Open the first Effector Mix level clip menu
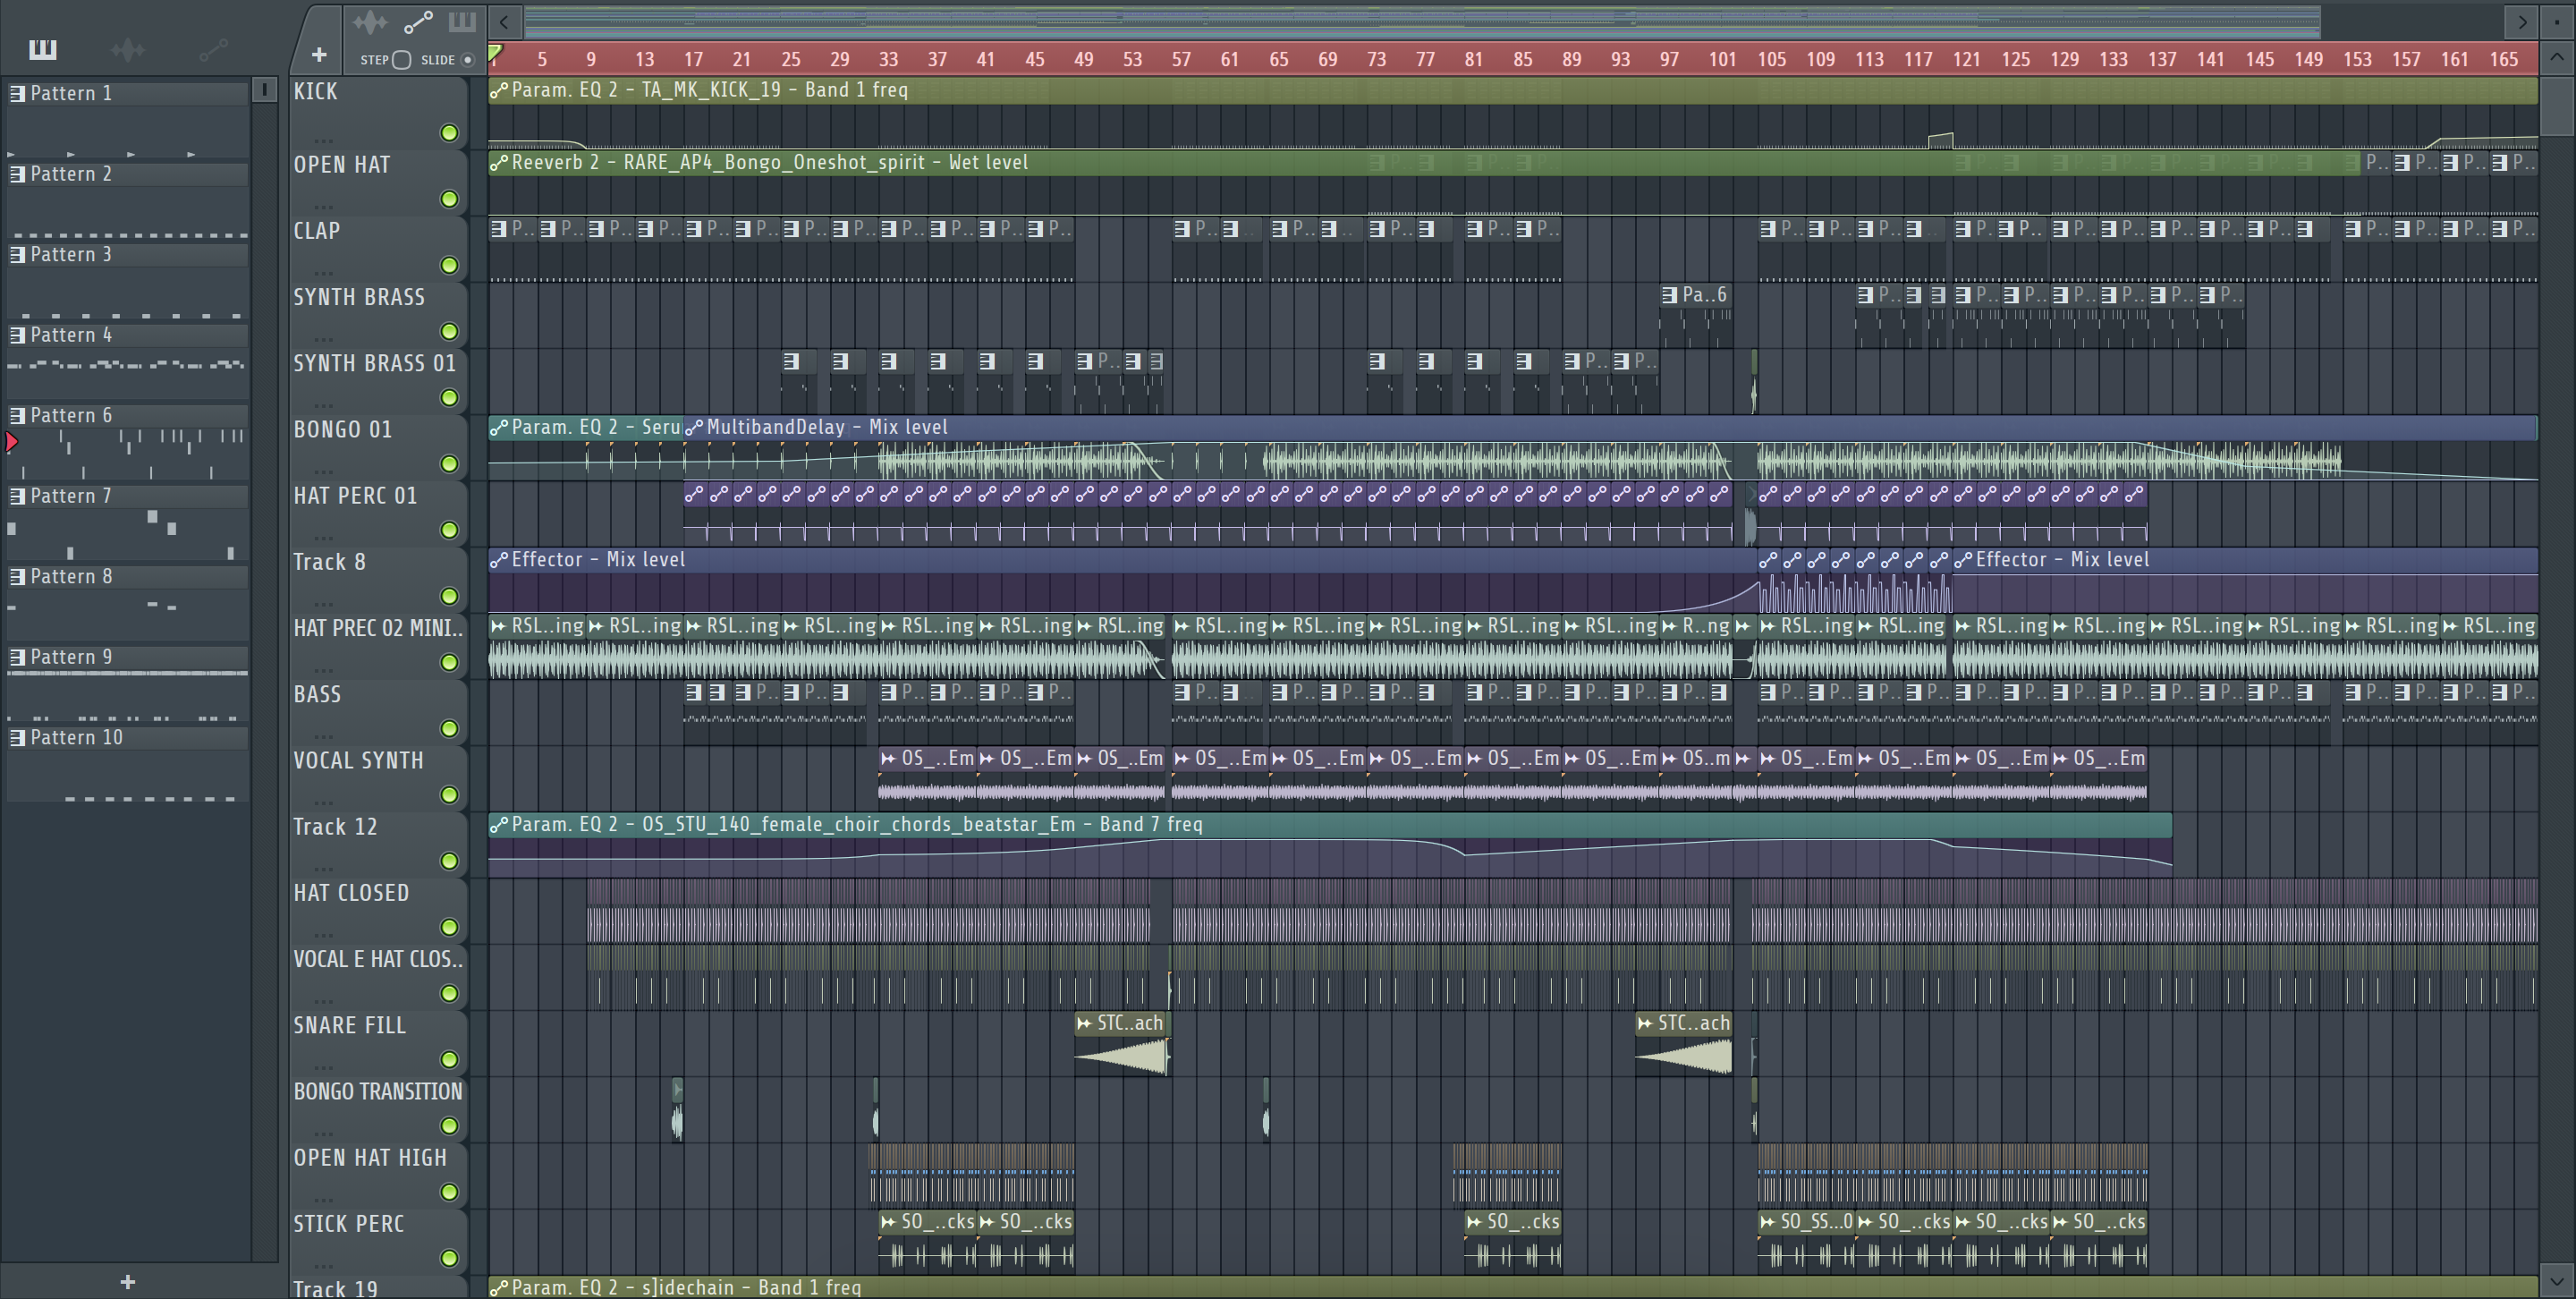The image size is (2576, 1299). click(x=499, y=560)
